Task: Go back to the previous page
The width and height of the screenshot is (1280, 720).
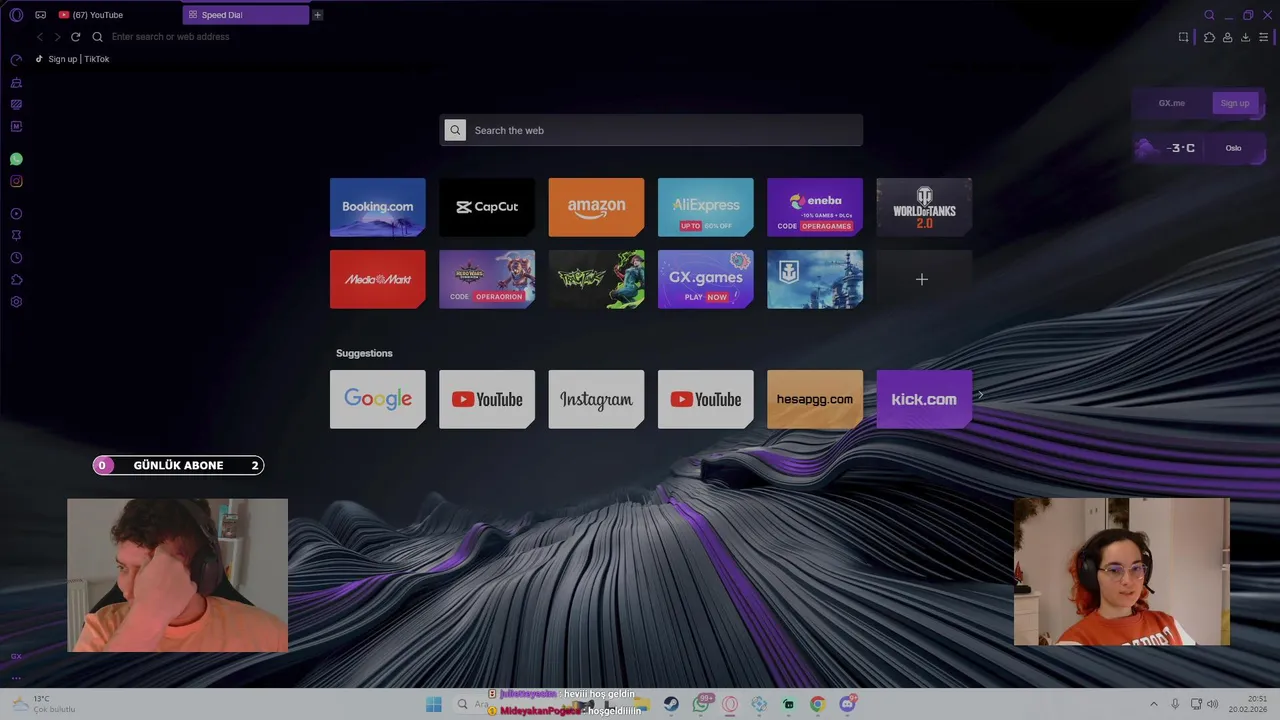Action: click(x=40, y=37)
